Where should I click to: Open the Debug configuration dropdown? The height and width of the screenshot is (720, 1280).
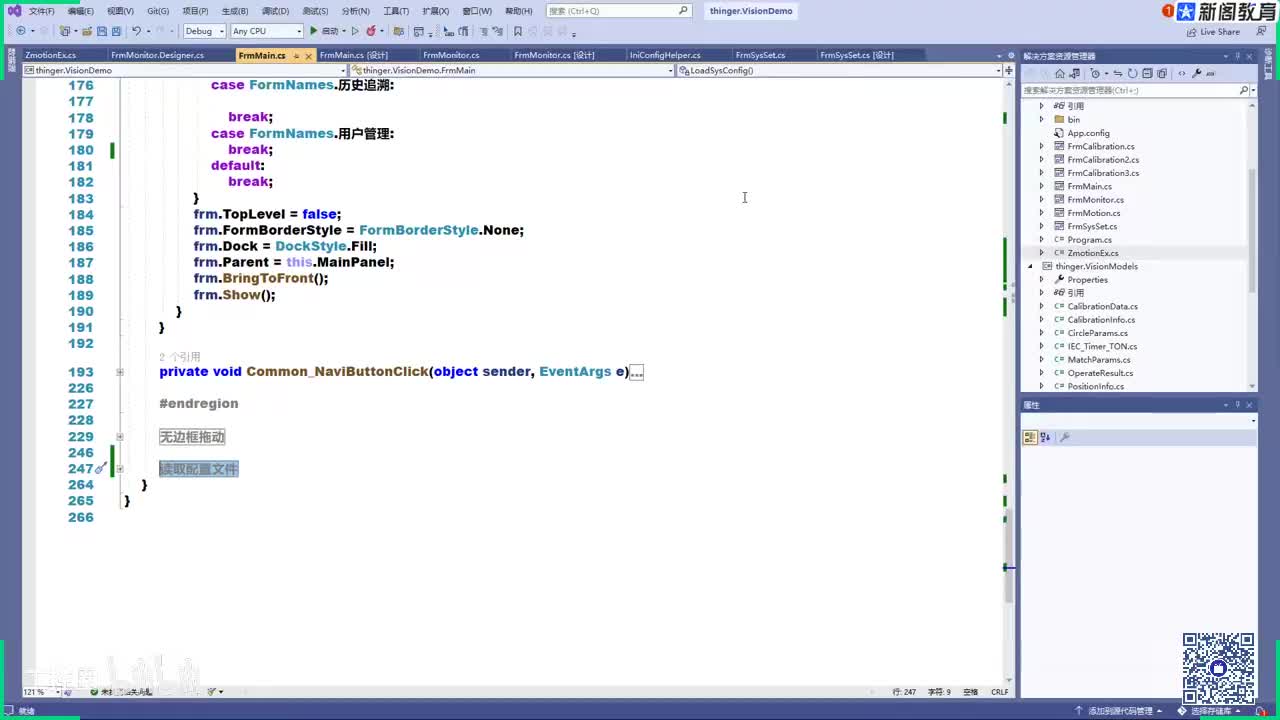[x=205, y=31]
